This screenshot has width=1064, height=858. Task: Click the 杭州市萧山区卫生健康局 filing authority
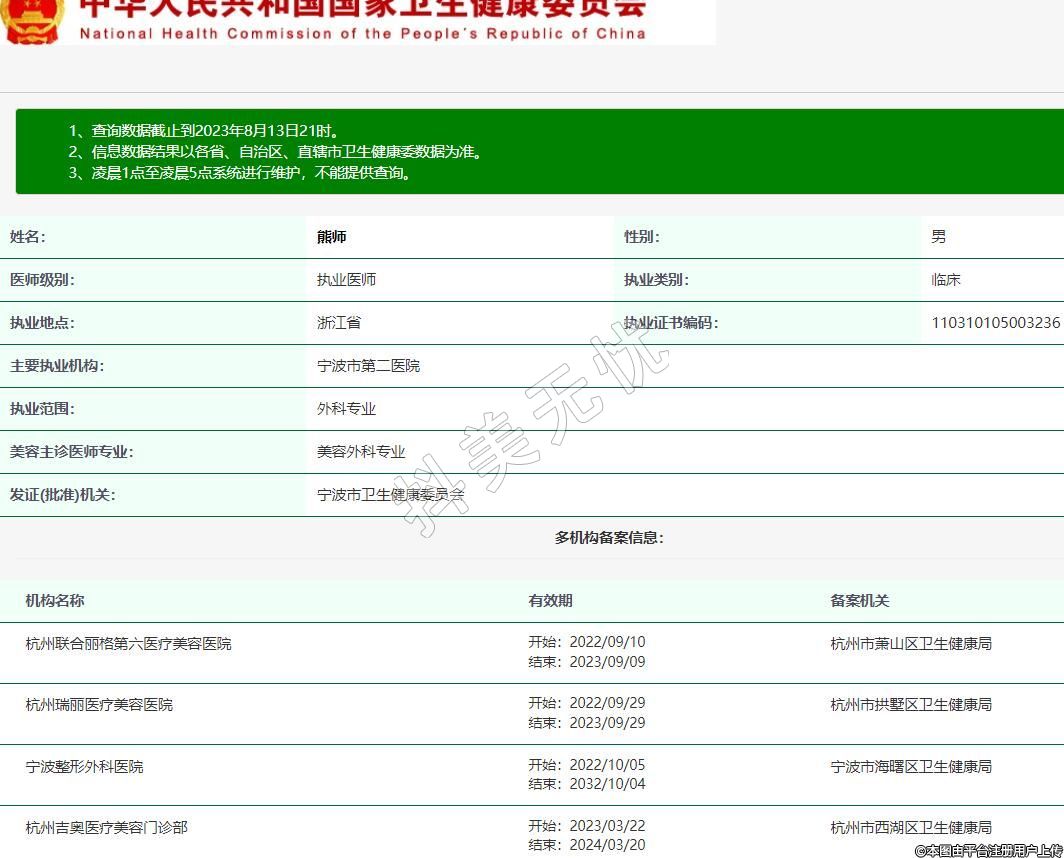tap(910, 644)
